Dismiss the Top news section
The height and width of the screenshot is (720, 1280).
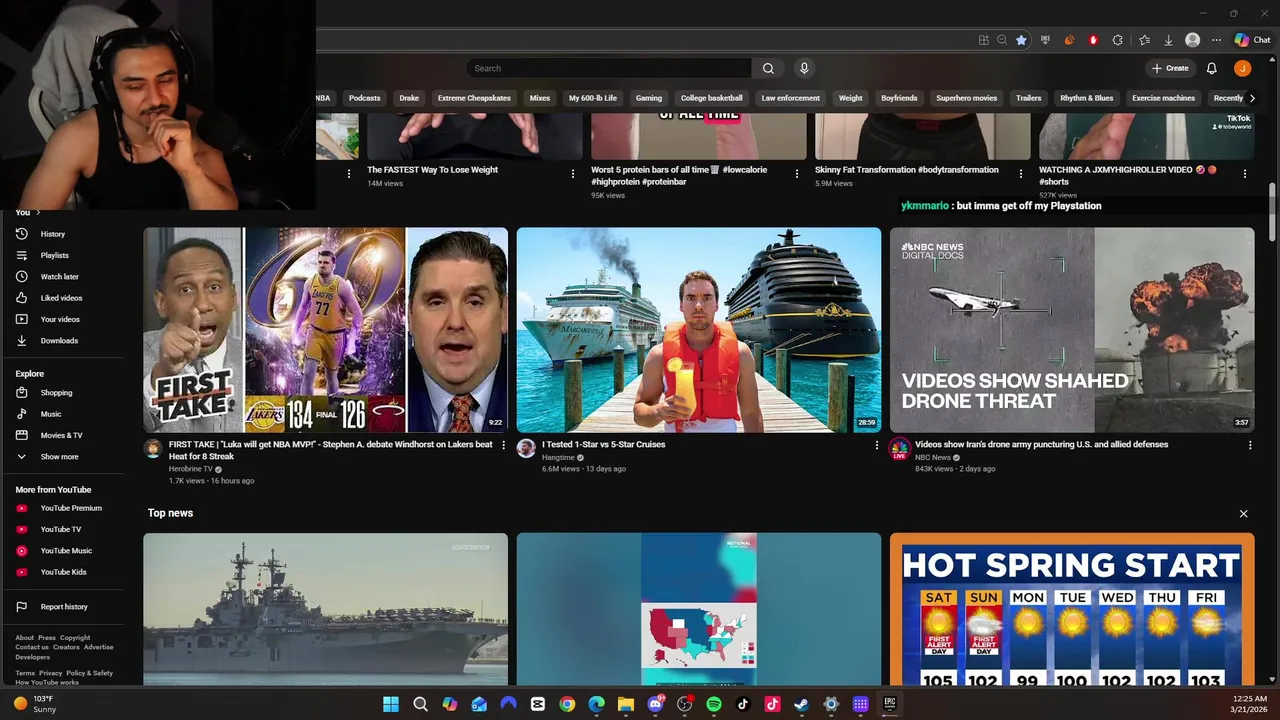coord(1243,514)
